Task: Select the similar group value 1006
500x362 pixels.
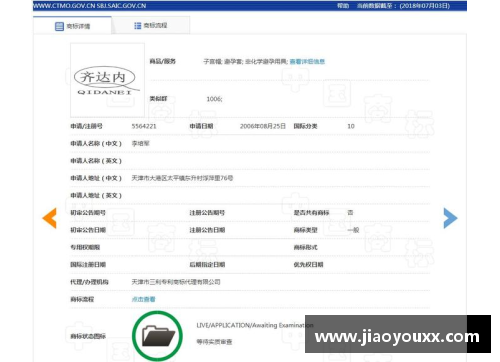Action: 214,99
